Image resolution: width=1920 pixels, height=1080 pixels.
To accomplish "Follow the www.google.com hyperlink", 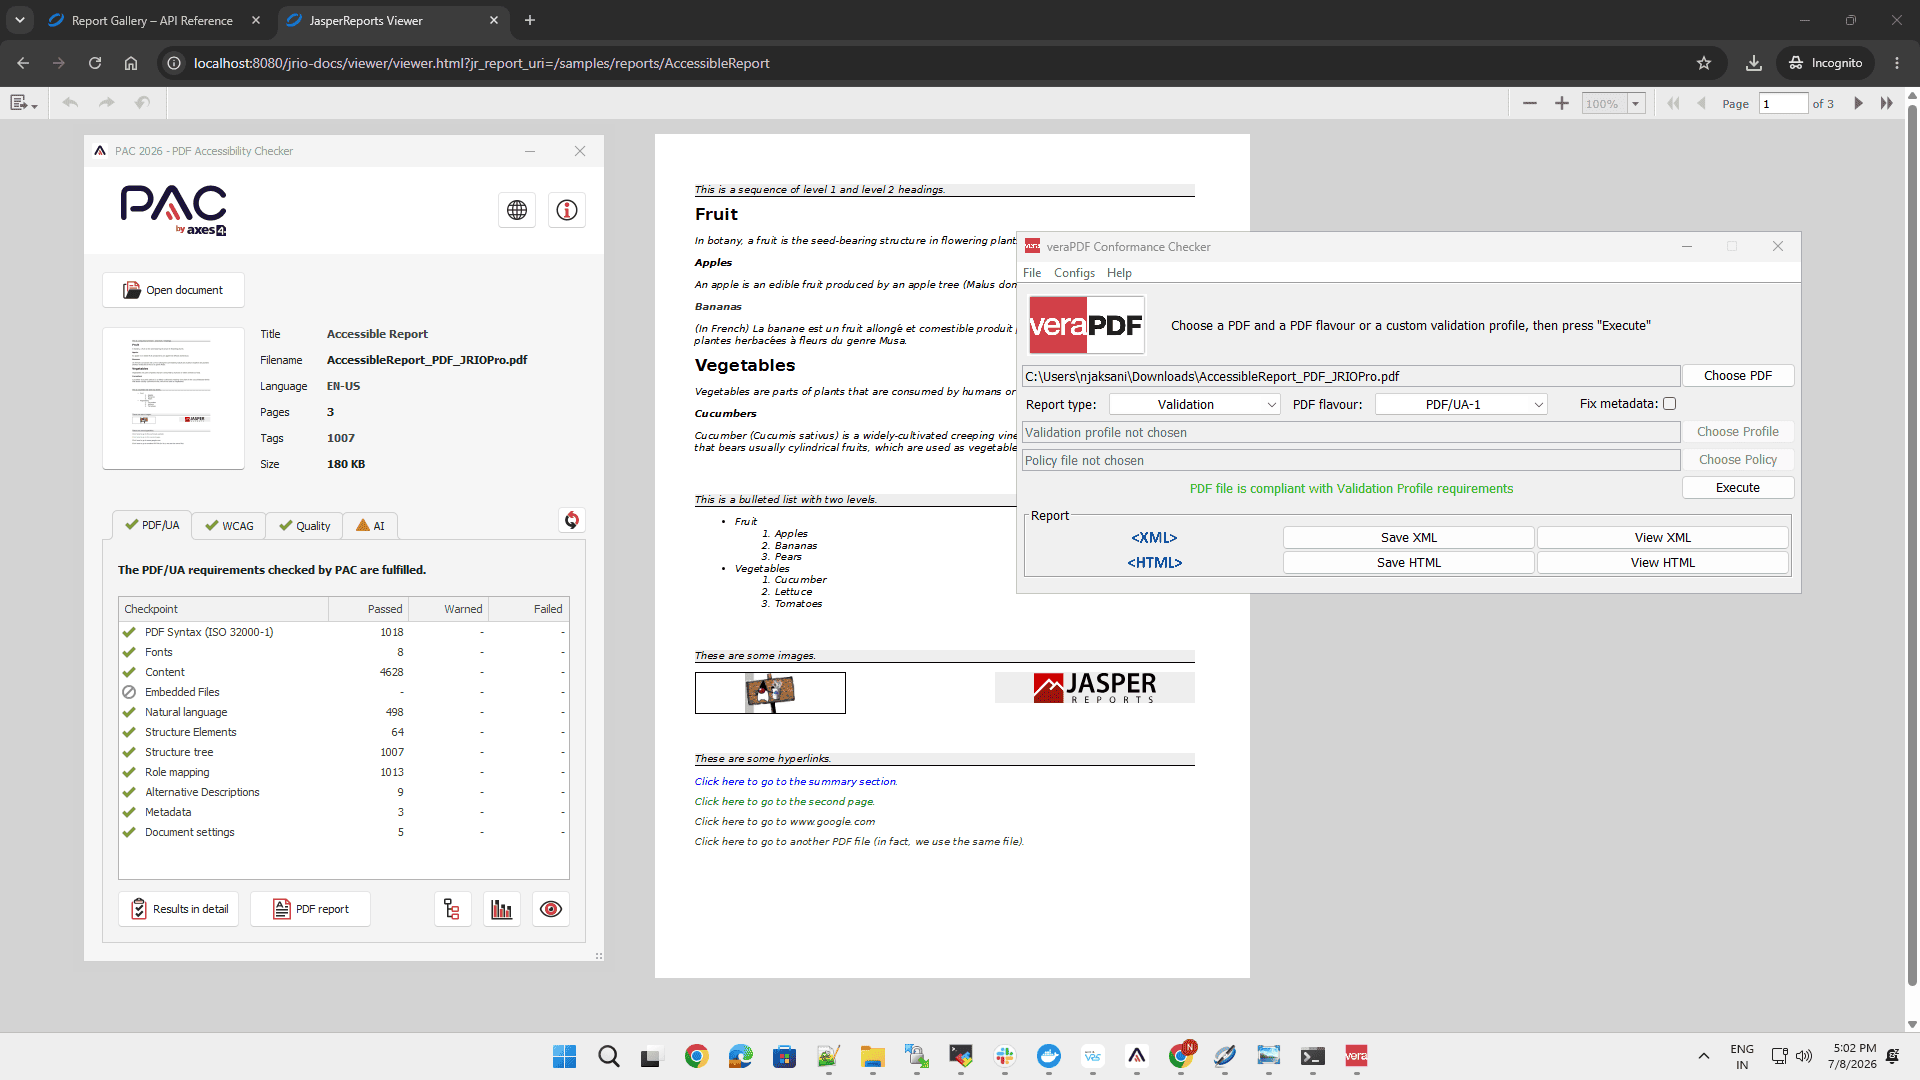I will coord(785,822).
